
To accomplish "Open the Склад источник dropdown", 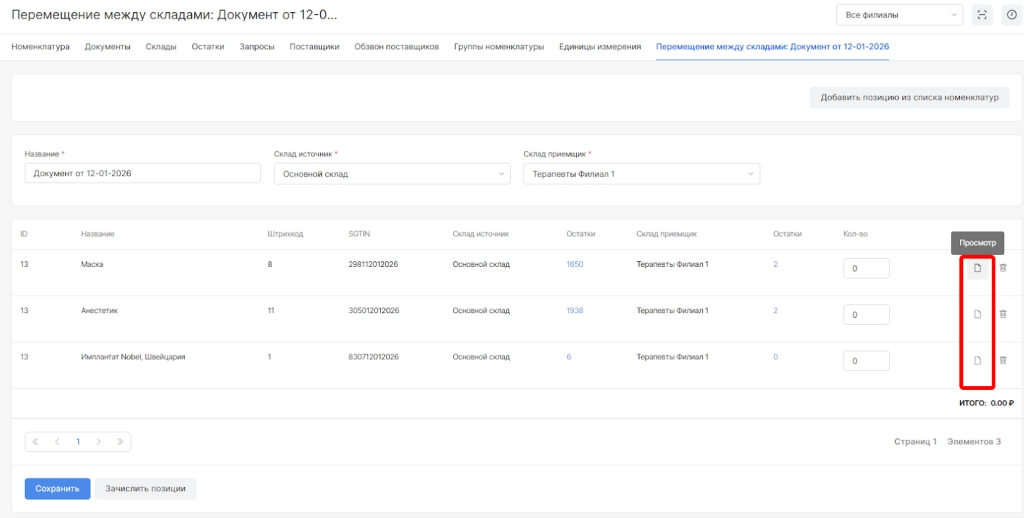I will (x=391, y=174).
